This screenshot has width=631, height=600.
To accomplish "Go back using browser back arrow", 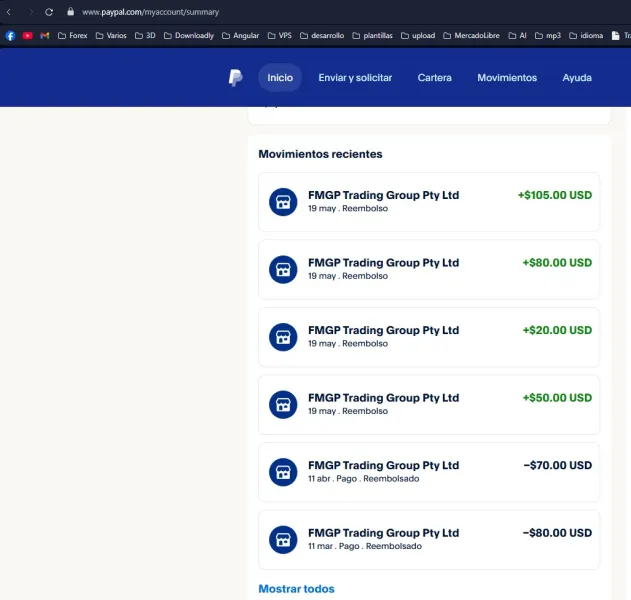I will [x=9, y=12].
